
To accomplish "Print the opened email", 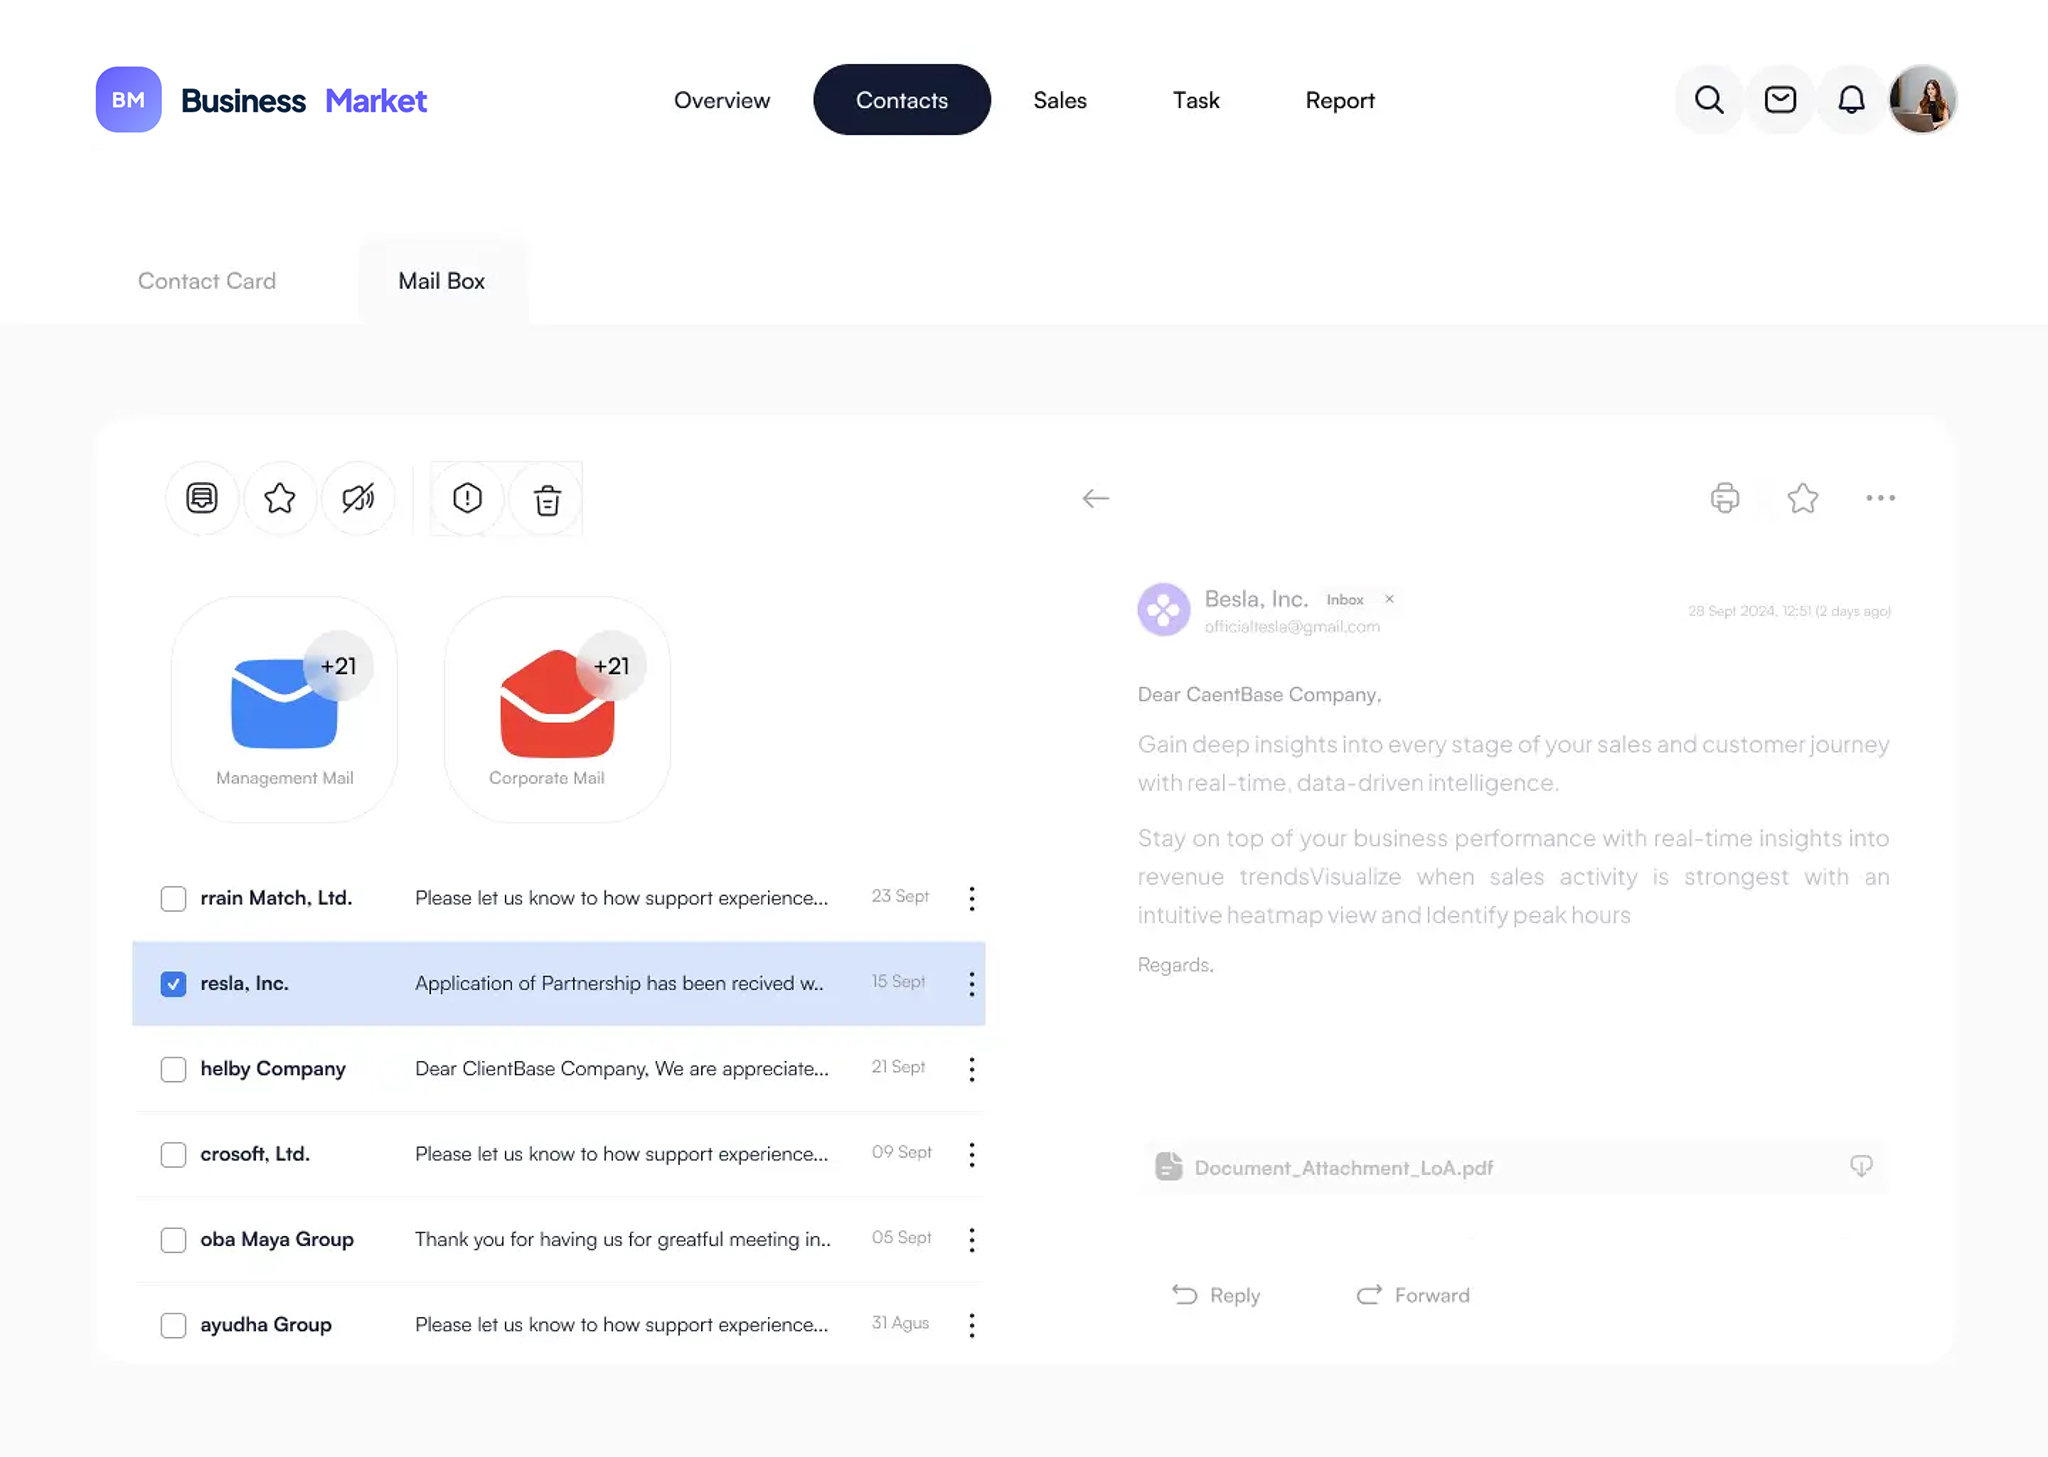I will click(1725, 498).
